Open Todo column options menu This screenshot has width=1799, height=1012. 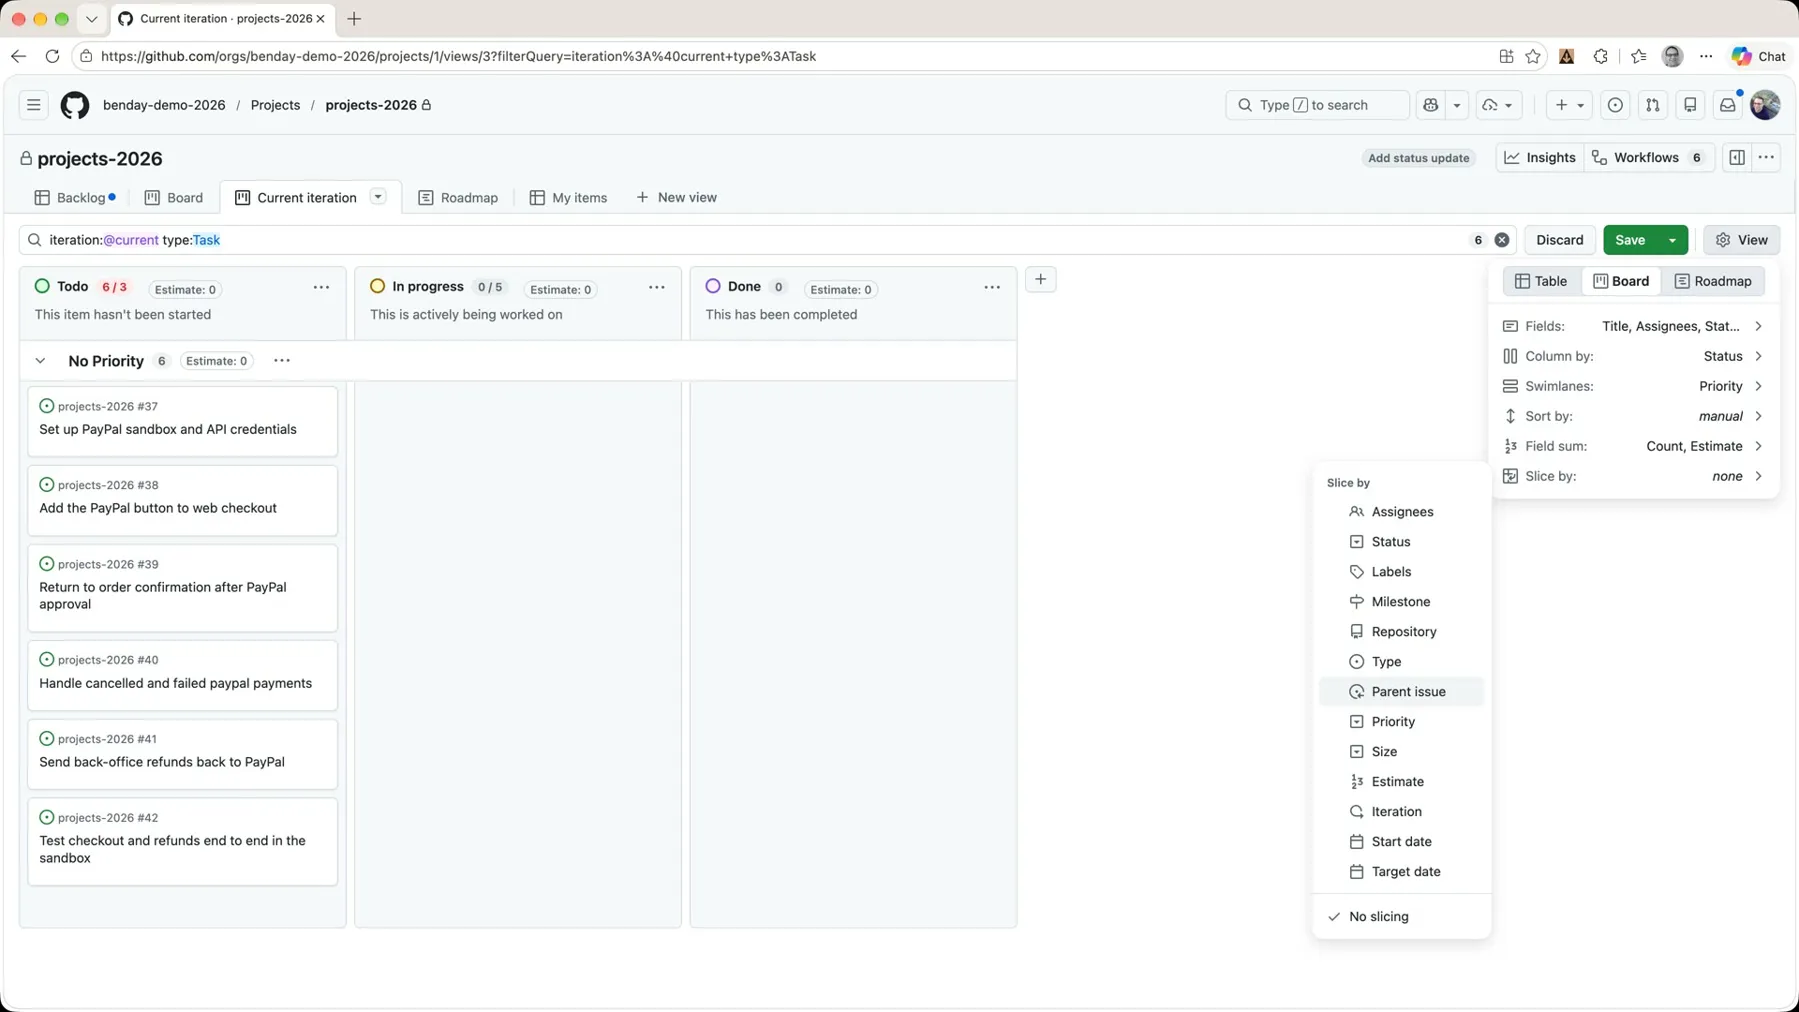click(321, 287)
